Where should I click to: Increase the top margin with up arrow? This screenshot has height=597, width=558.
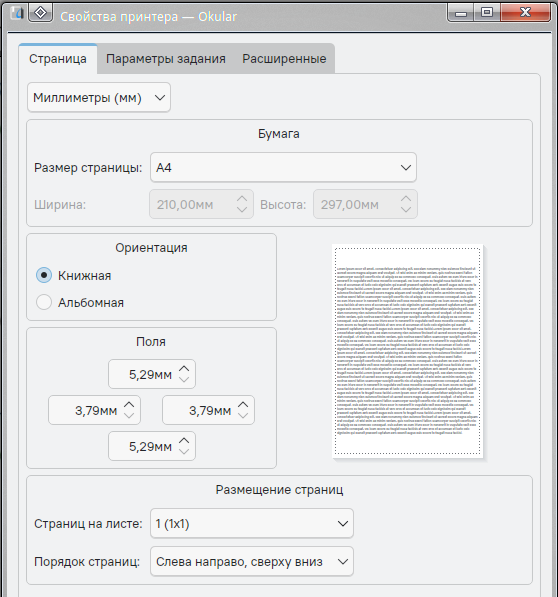pos(184,369)
